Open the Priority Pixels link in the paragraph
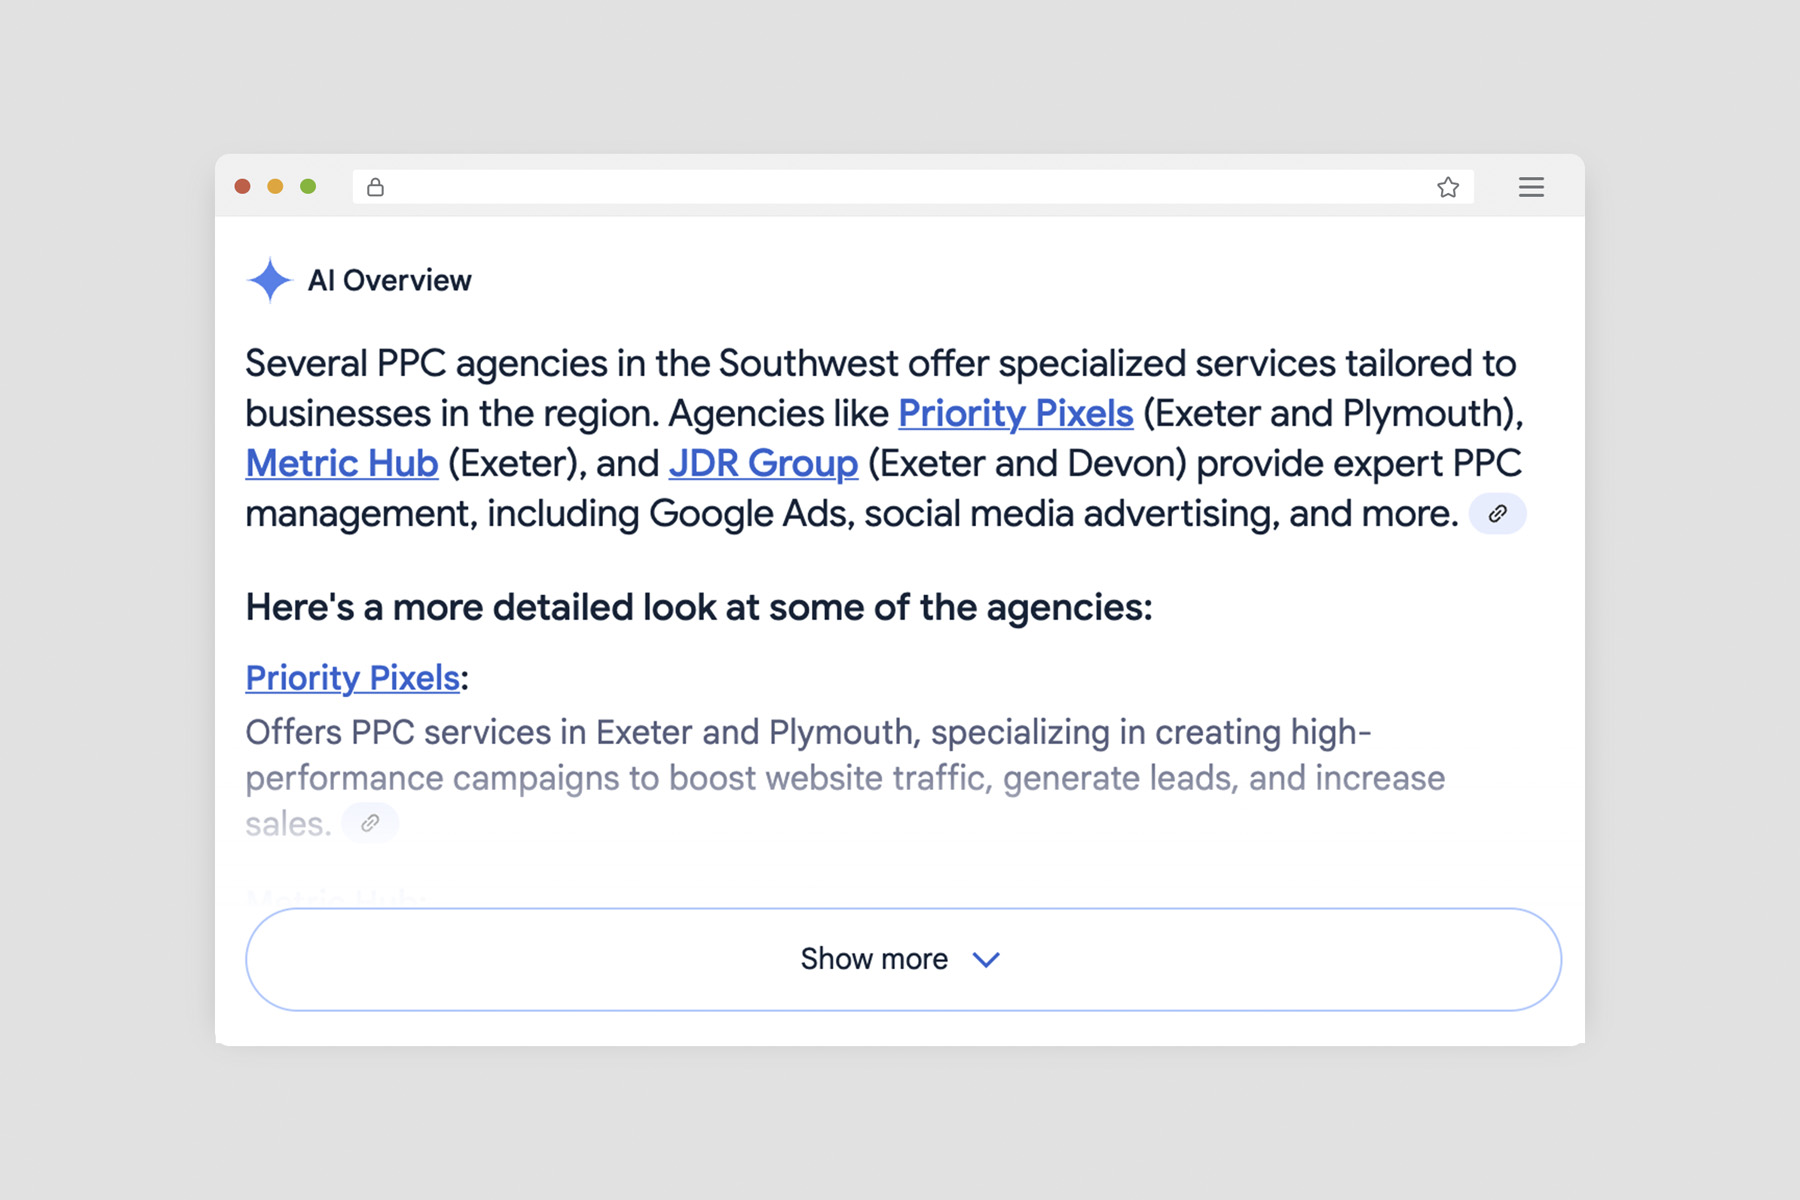 (1015, 413)
